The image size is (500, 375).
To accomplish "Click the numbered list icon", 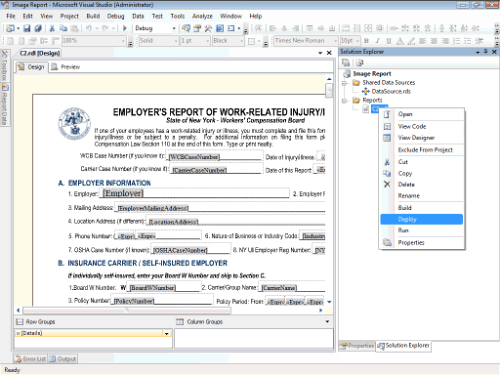I will (457, 41).
